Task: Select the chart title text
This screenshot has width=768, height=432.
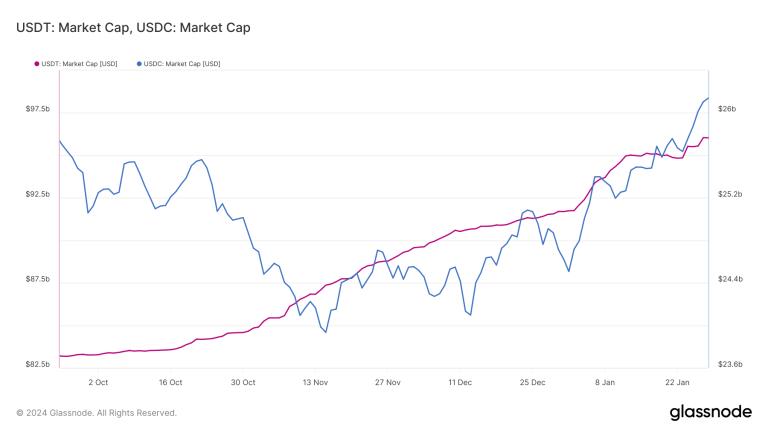Action: point(133,27)
